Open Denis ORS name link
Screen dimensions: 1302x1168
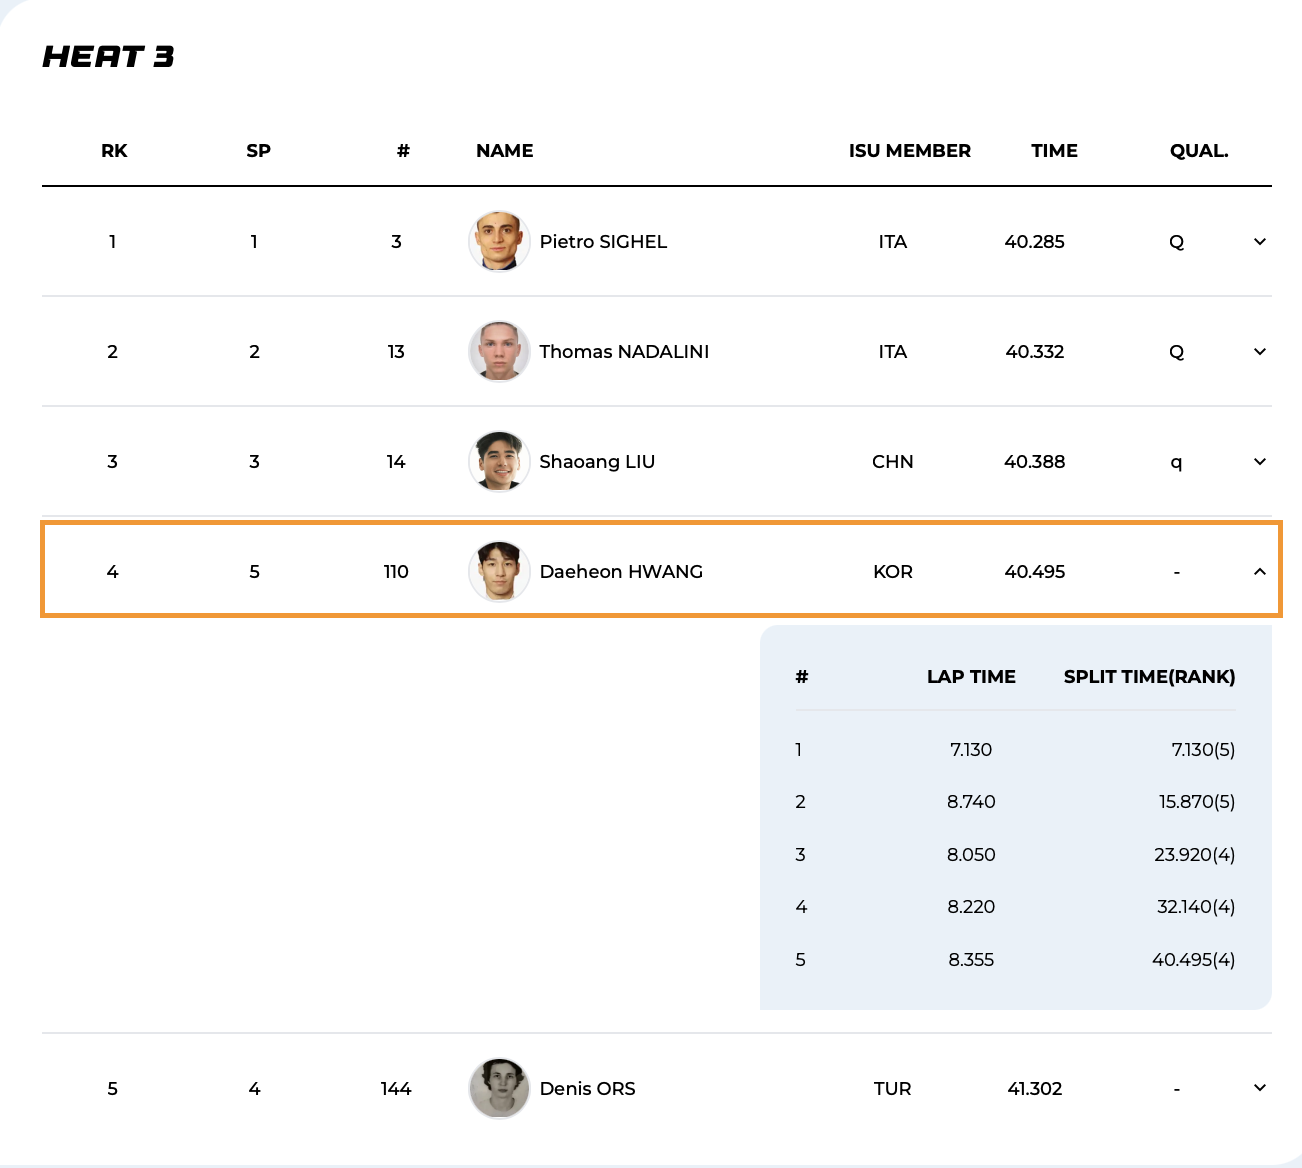(x=587, y=1089)
